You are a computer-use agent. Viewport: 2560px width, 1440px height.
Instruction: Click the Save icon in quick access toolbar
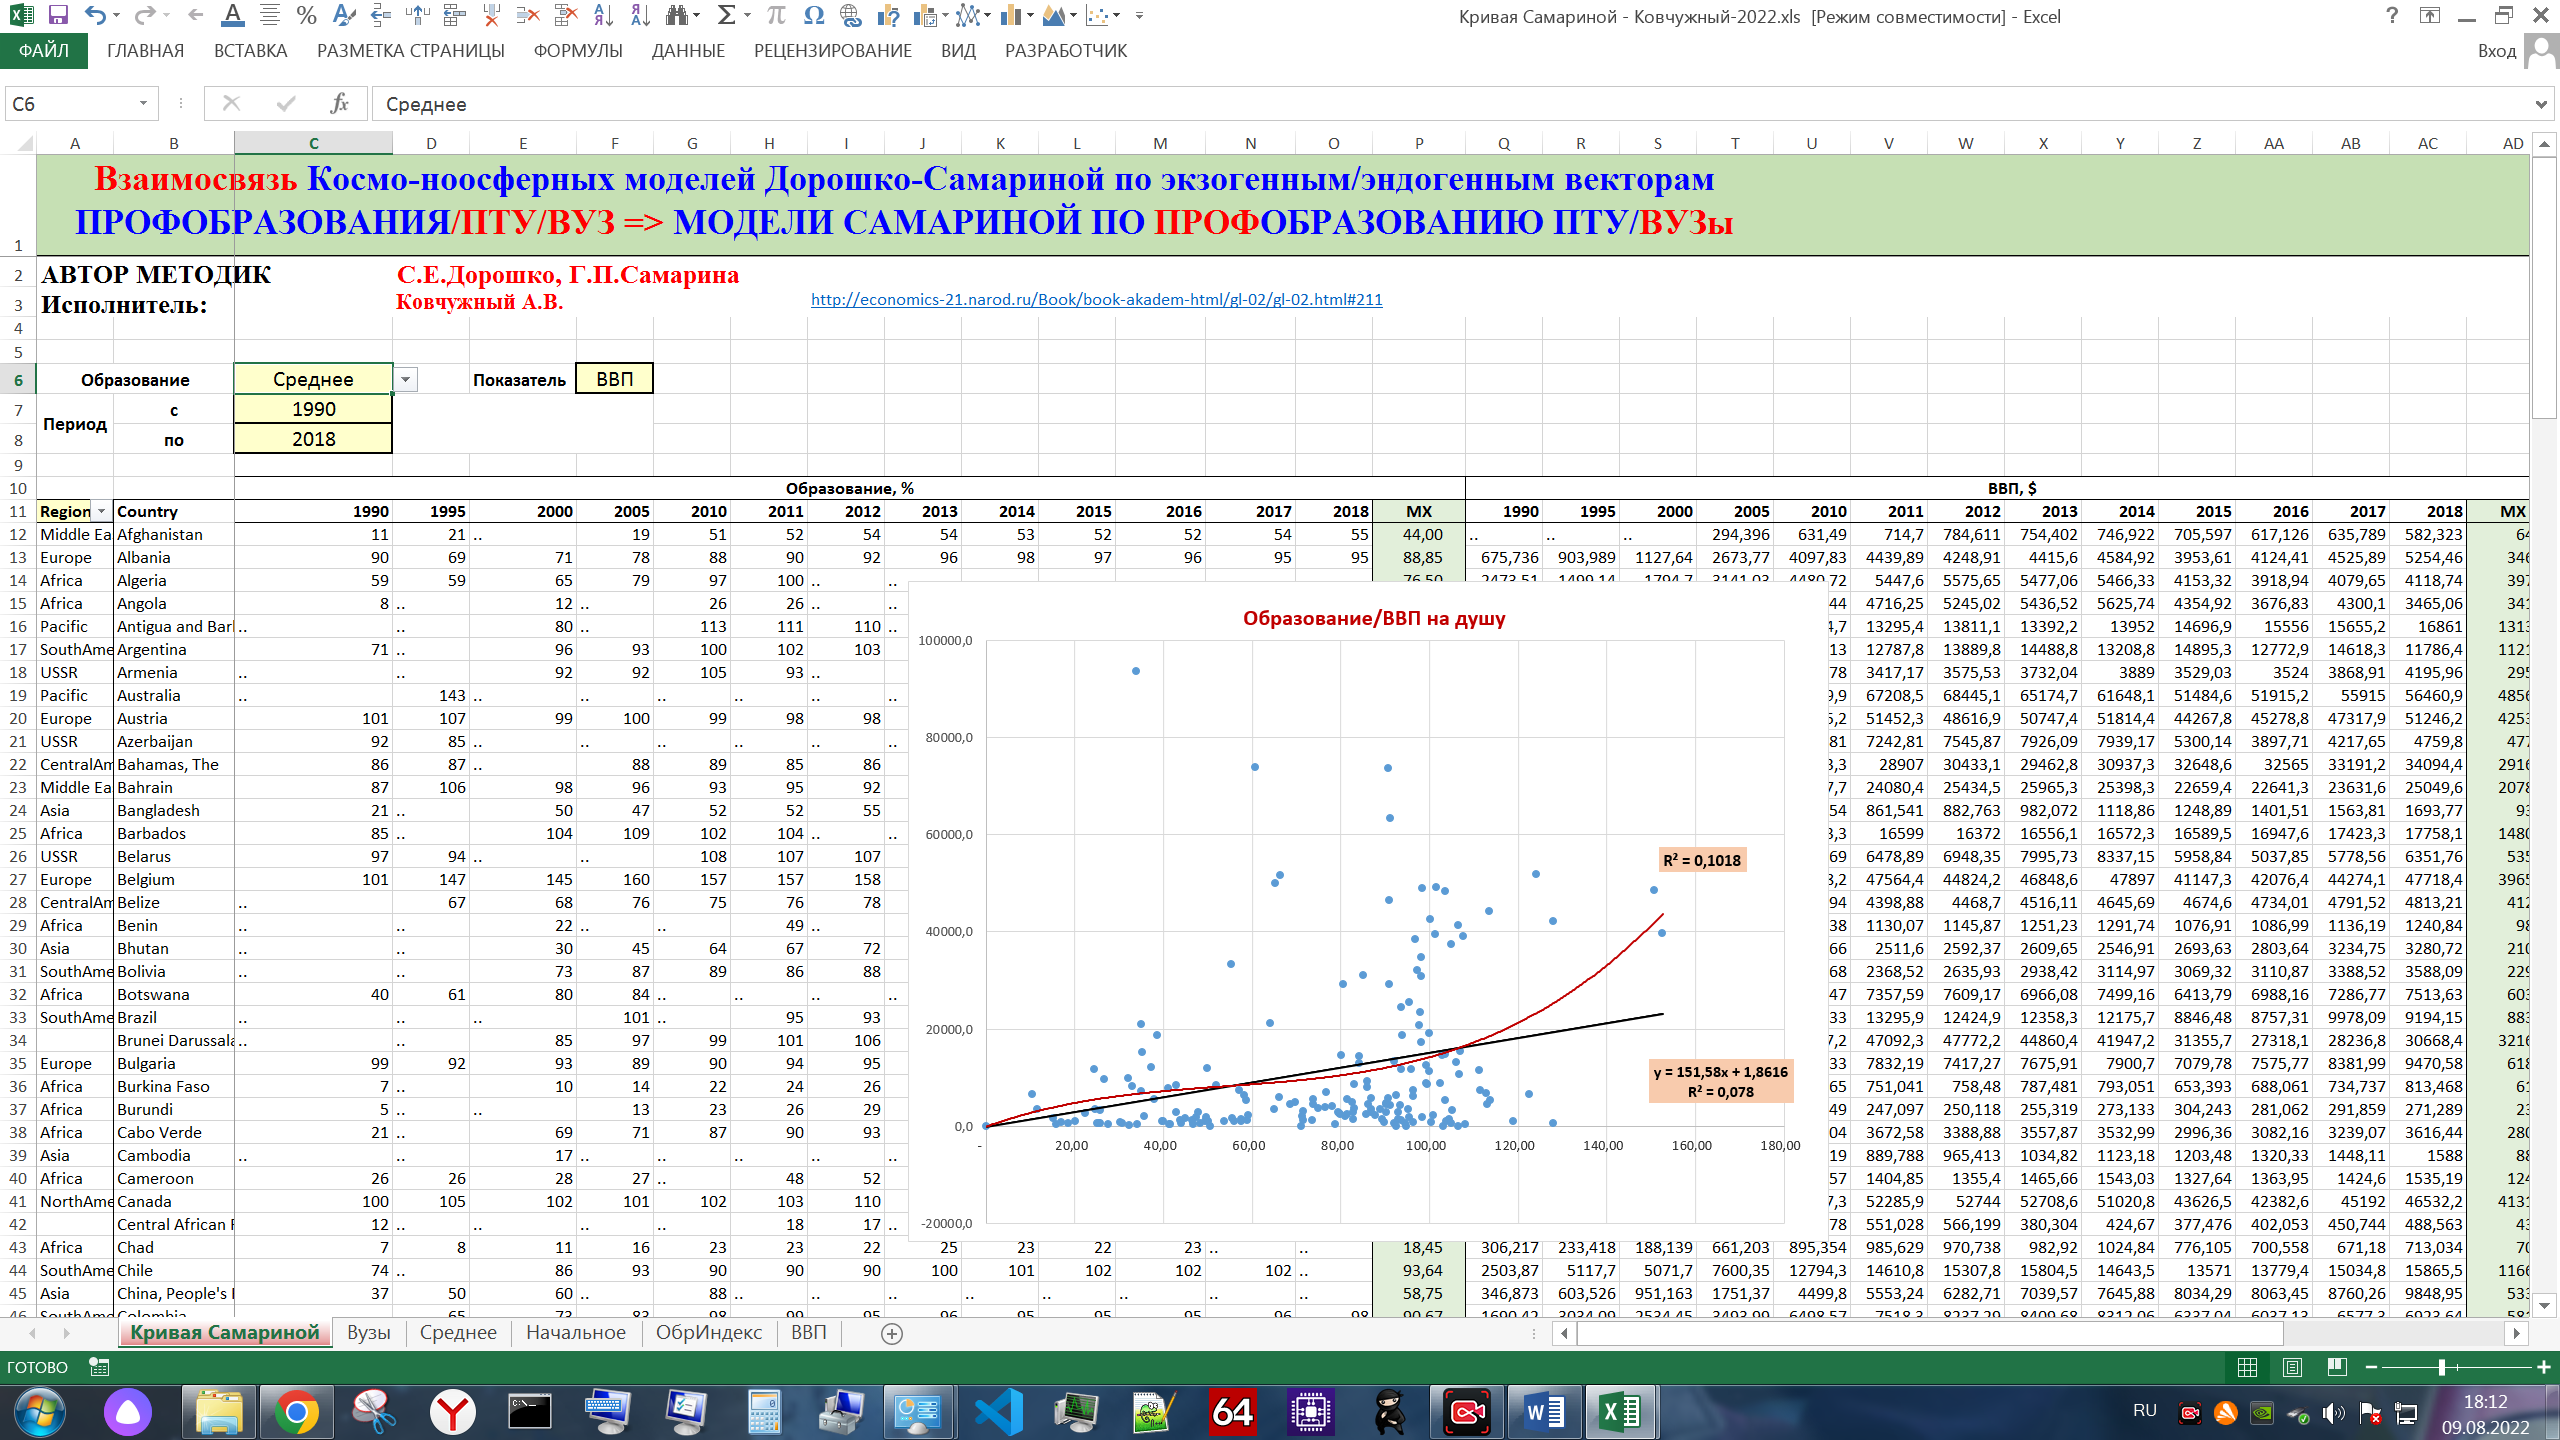[x=58, y=15]
